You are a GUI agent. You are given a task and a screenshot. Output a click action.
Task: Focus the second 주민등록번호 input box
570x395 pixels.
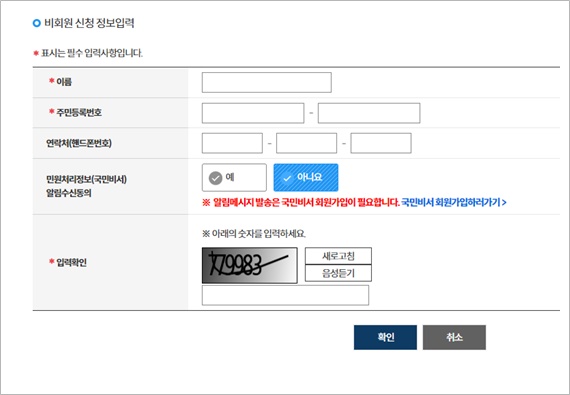coord(369,113)
